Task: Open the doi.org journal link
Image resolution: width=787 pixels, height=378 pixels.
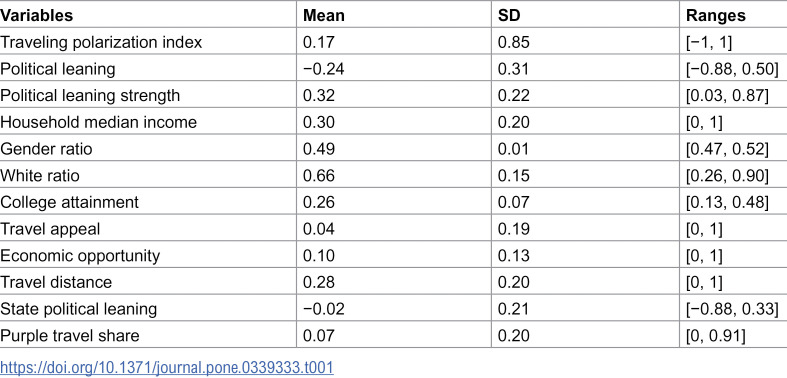Action: [x=167, y=367]
